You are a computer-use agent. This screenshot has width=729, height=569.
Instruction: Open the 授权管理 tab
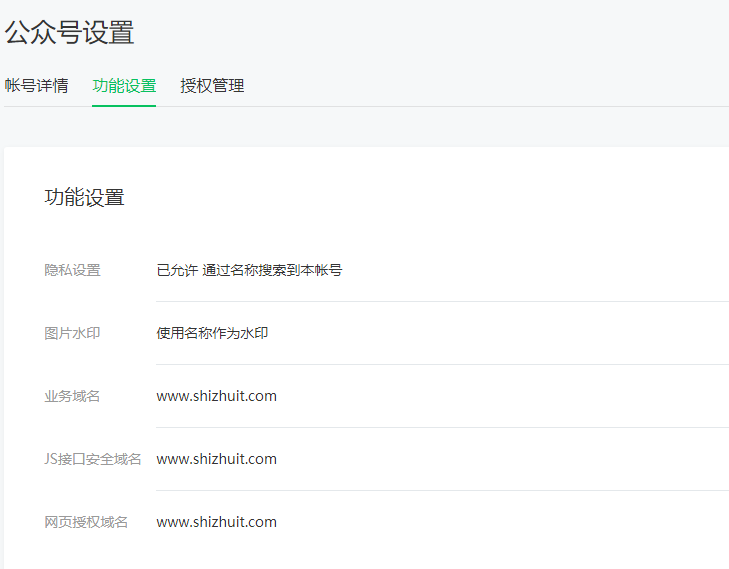tap(212, 86)
